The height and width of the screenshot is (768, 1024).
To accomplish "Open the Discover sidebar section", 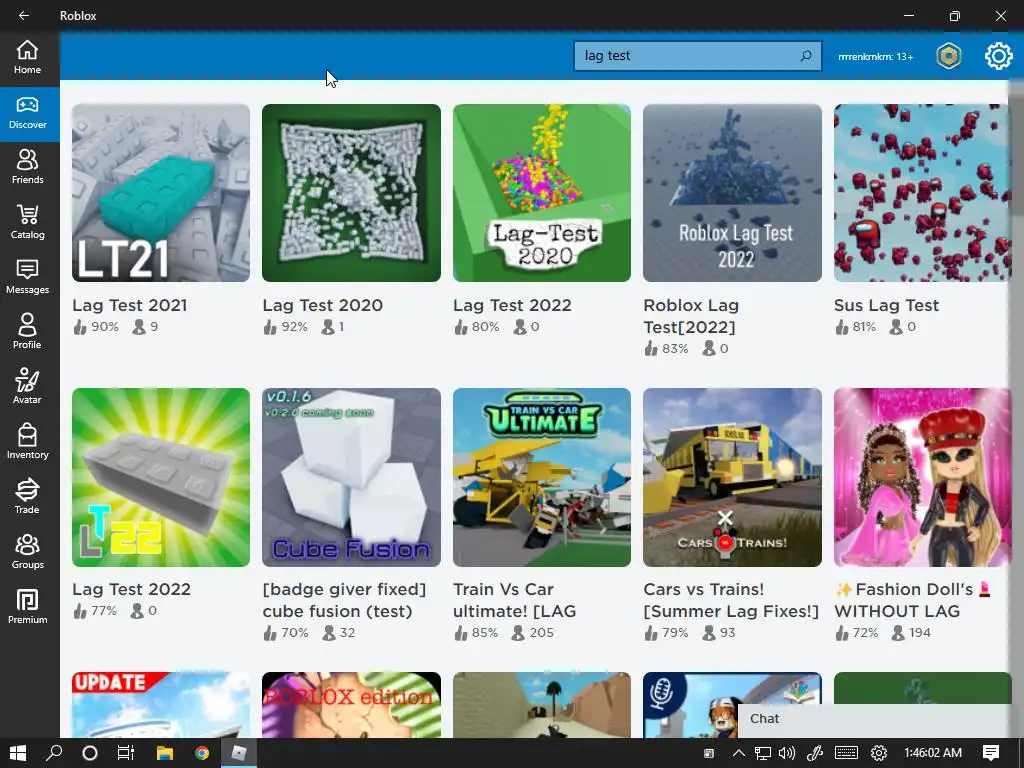I will [27, 114].
